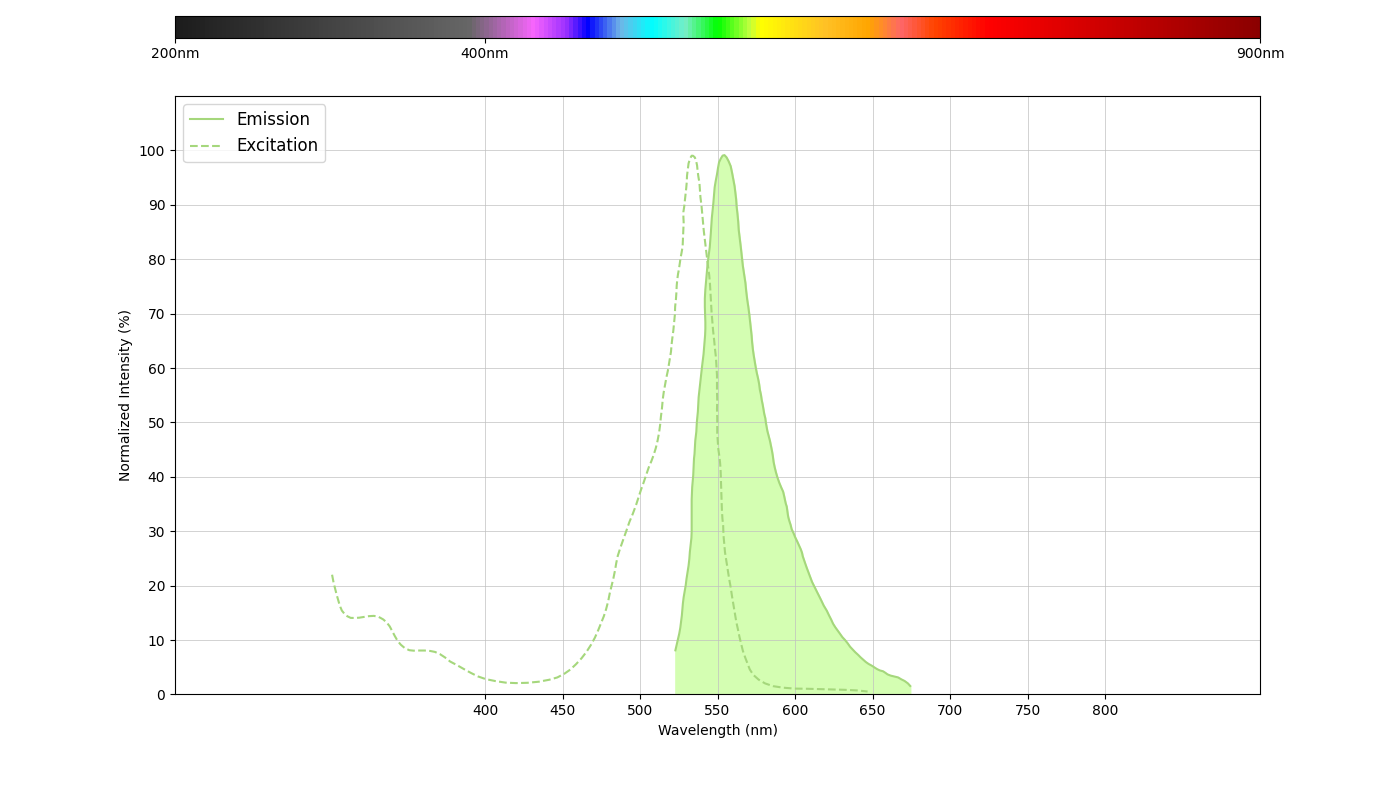1400x800 pixels.
Task: Click the 450 x-axis tick label
Action: coord(563,710)
